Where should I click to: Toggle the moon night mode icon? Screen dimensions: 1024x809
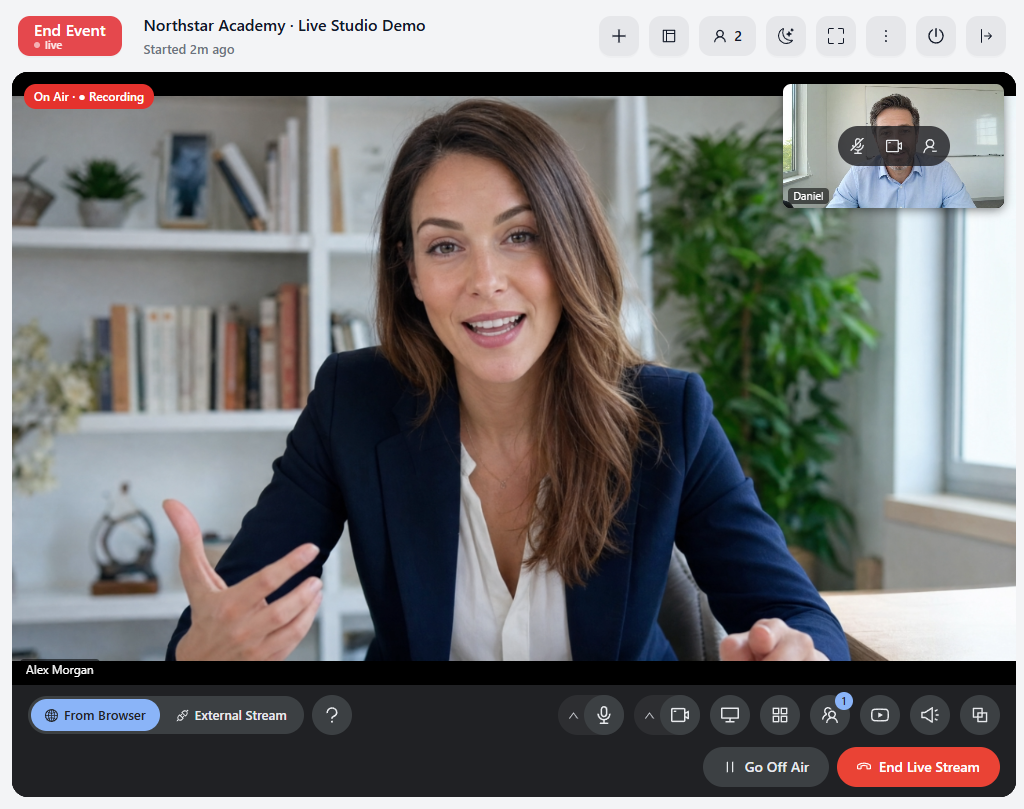tap(786, 36)
